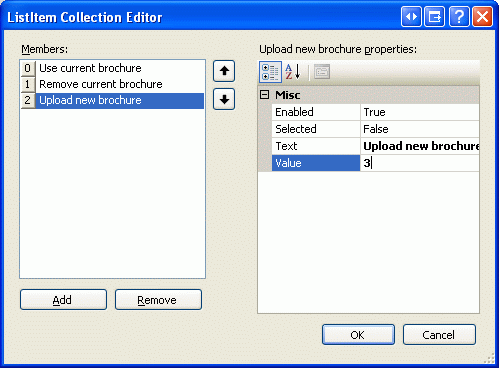
Task: Select the Enabled property row
Action: (x=375, y=112)
